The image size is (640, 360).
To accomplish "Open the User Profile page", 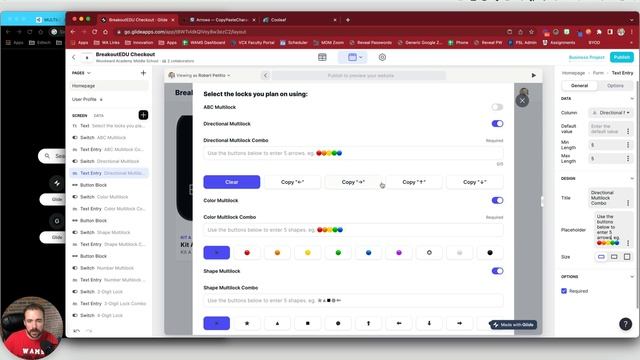I will coord(109,99).
